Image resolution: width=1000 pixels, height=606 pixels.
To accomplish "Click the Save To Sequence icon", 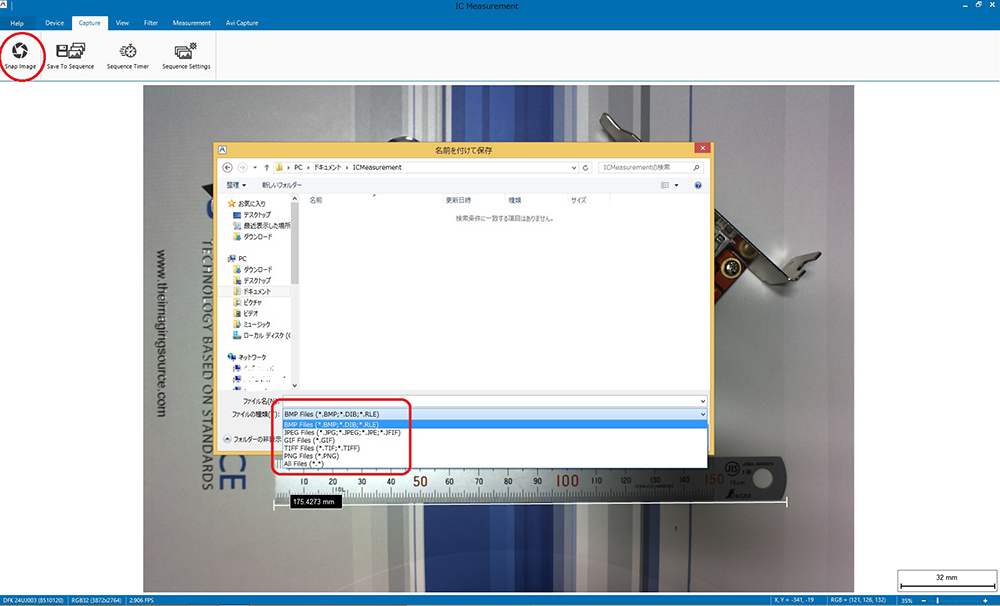I will 70,50.
